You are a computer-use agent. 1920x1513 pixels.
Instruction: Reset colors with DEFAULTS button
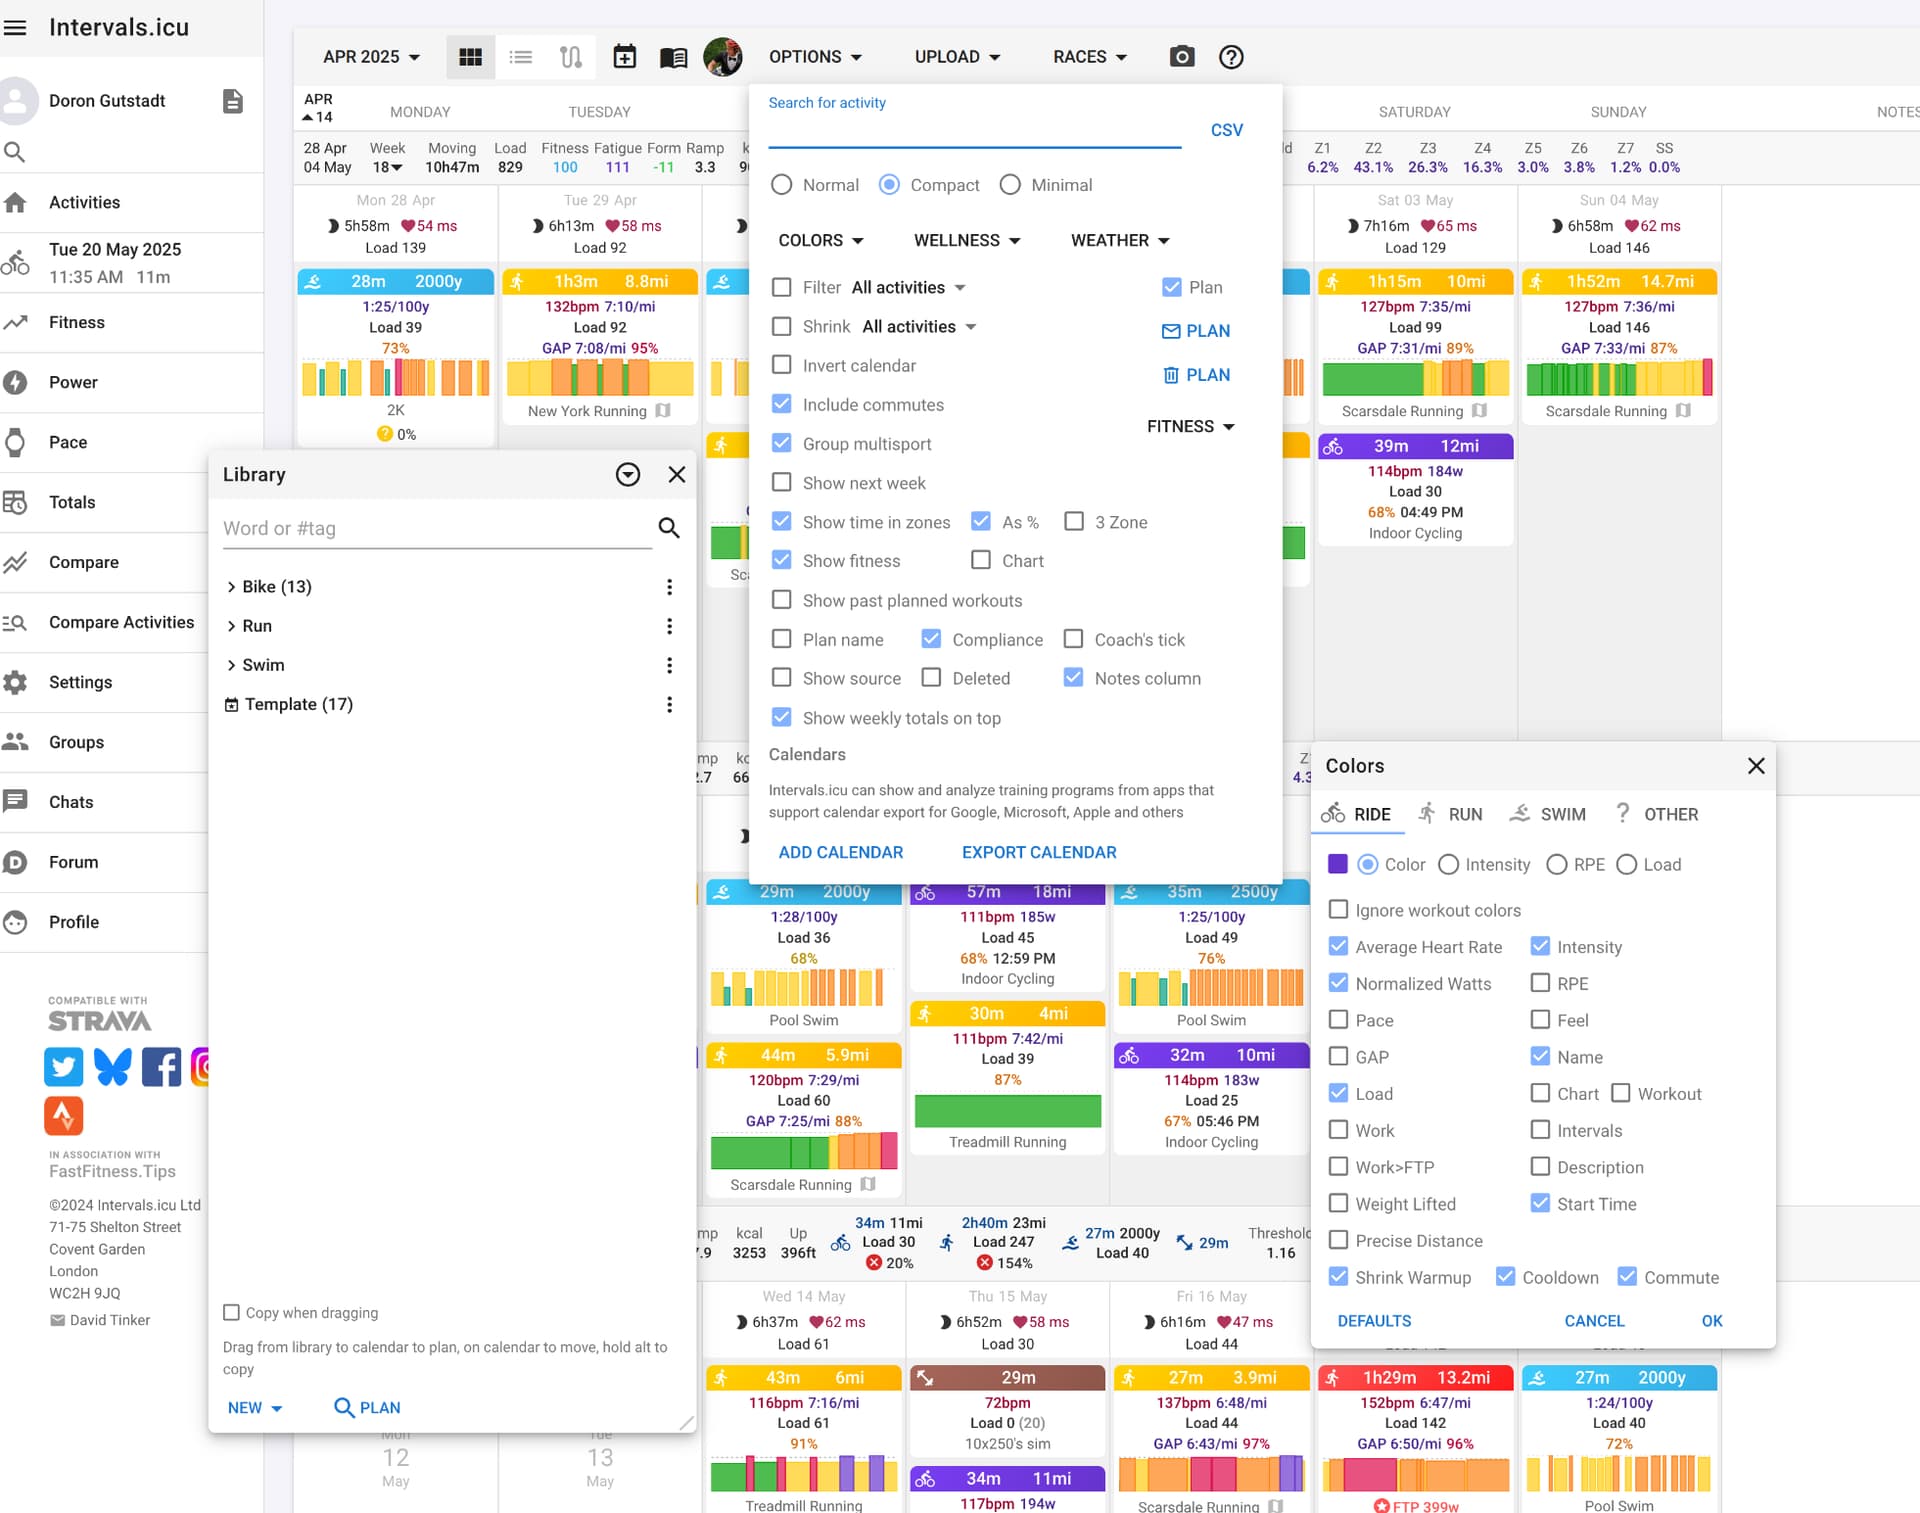pyautogui.click(x=1374, y=1321)
